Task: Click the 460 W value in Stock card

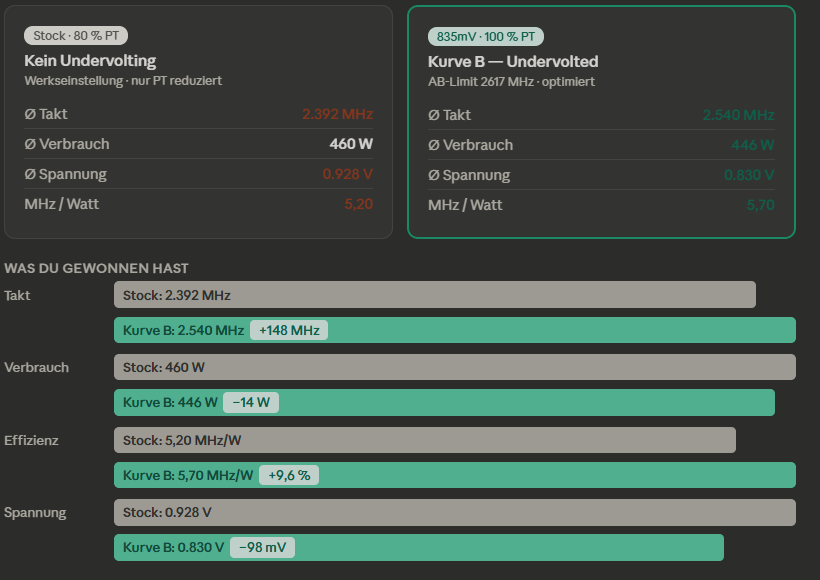Action: point(351,144)
